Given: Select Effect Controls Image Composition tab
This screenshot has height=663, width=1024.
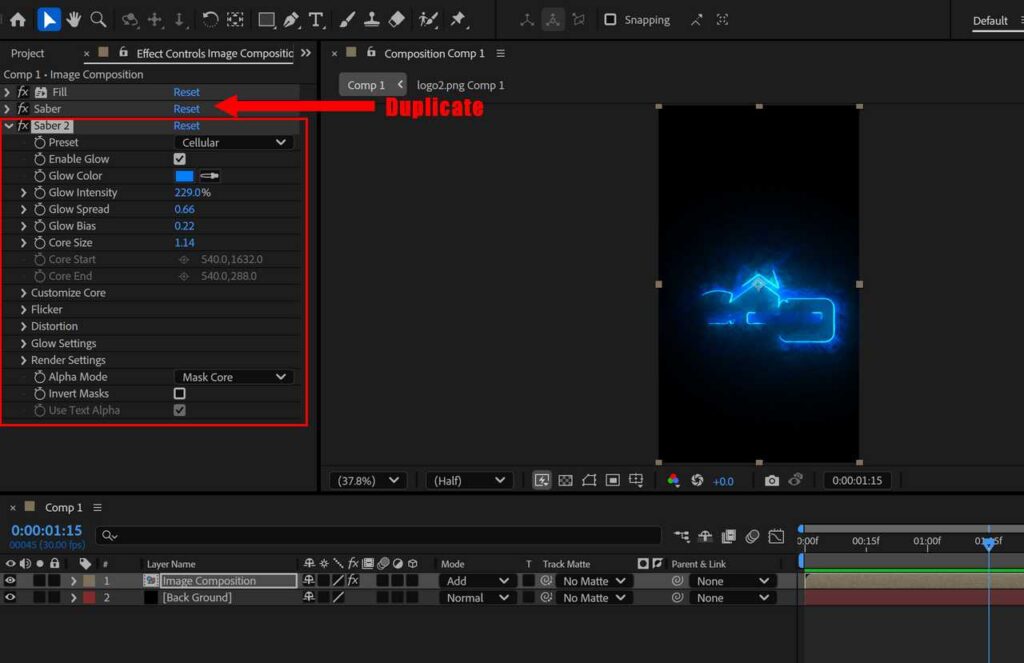Looking at the screenshot, I should (214, 54).
